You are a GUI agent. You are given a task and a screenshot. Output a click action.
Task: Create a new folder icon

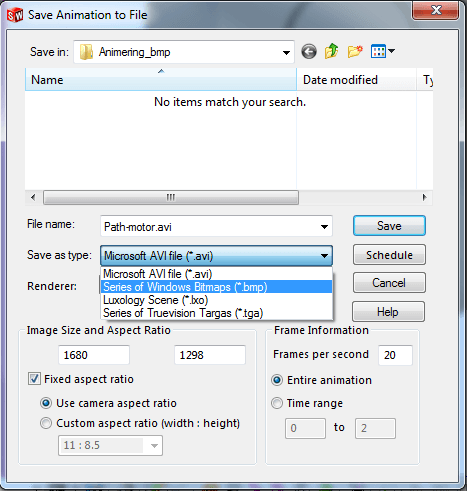[355, 52]
